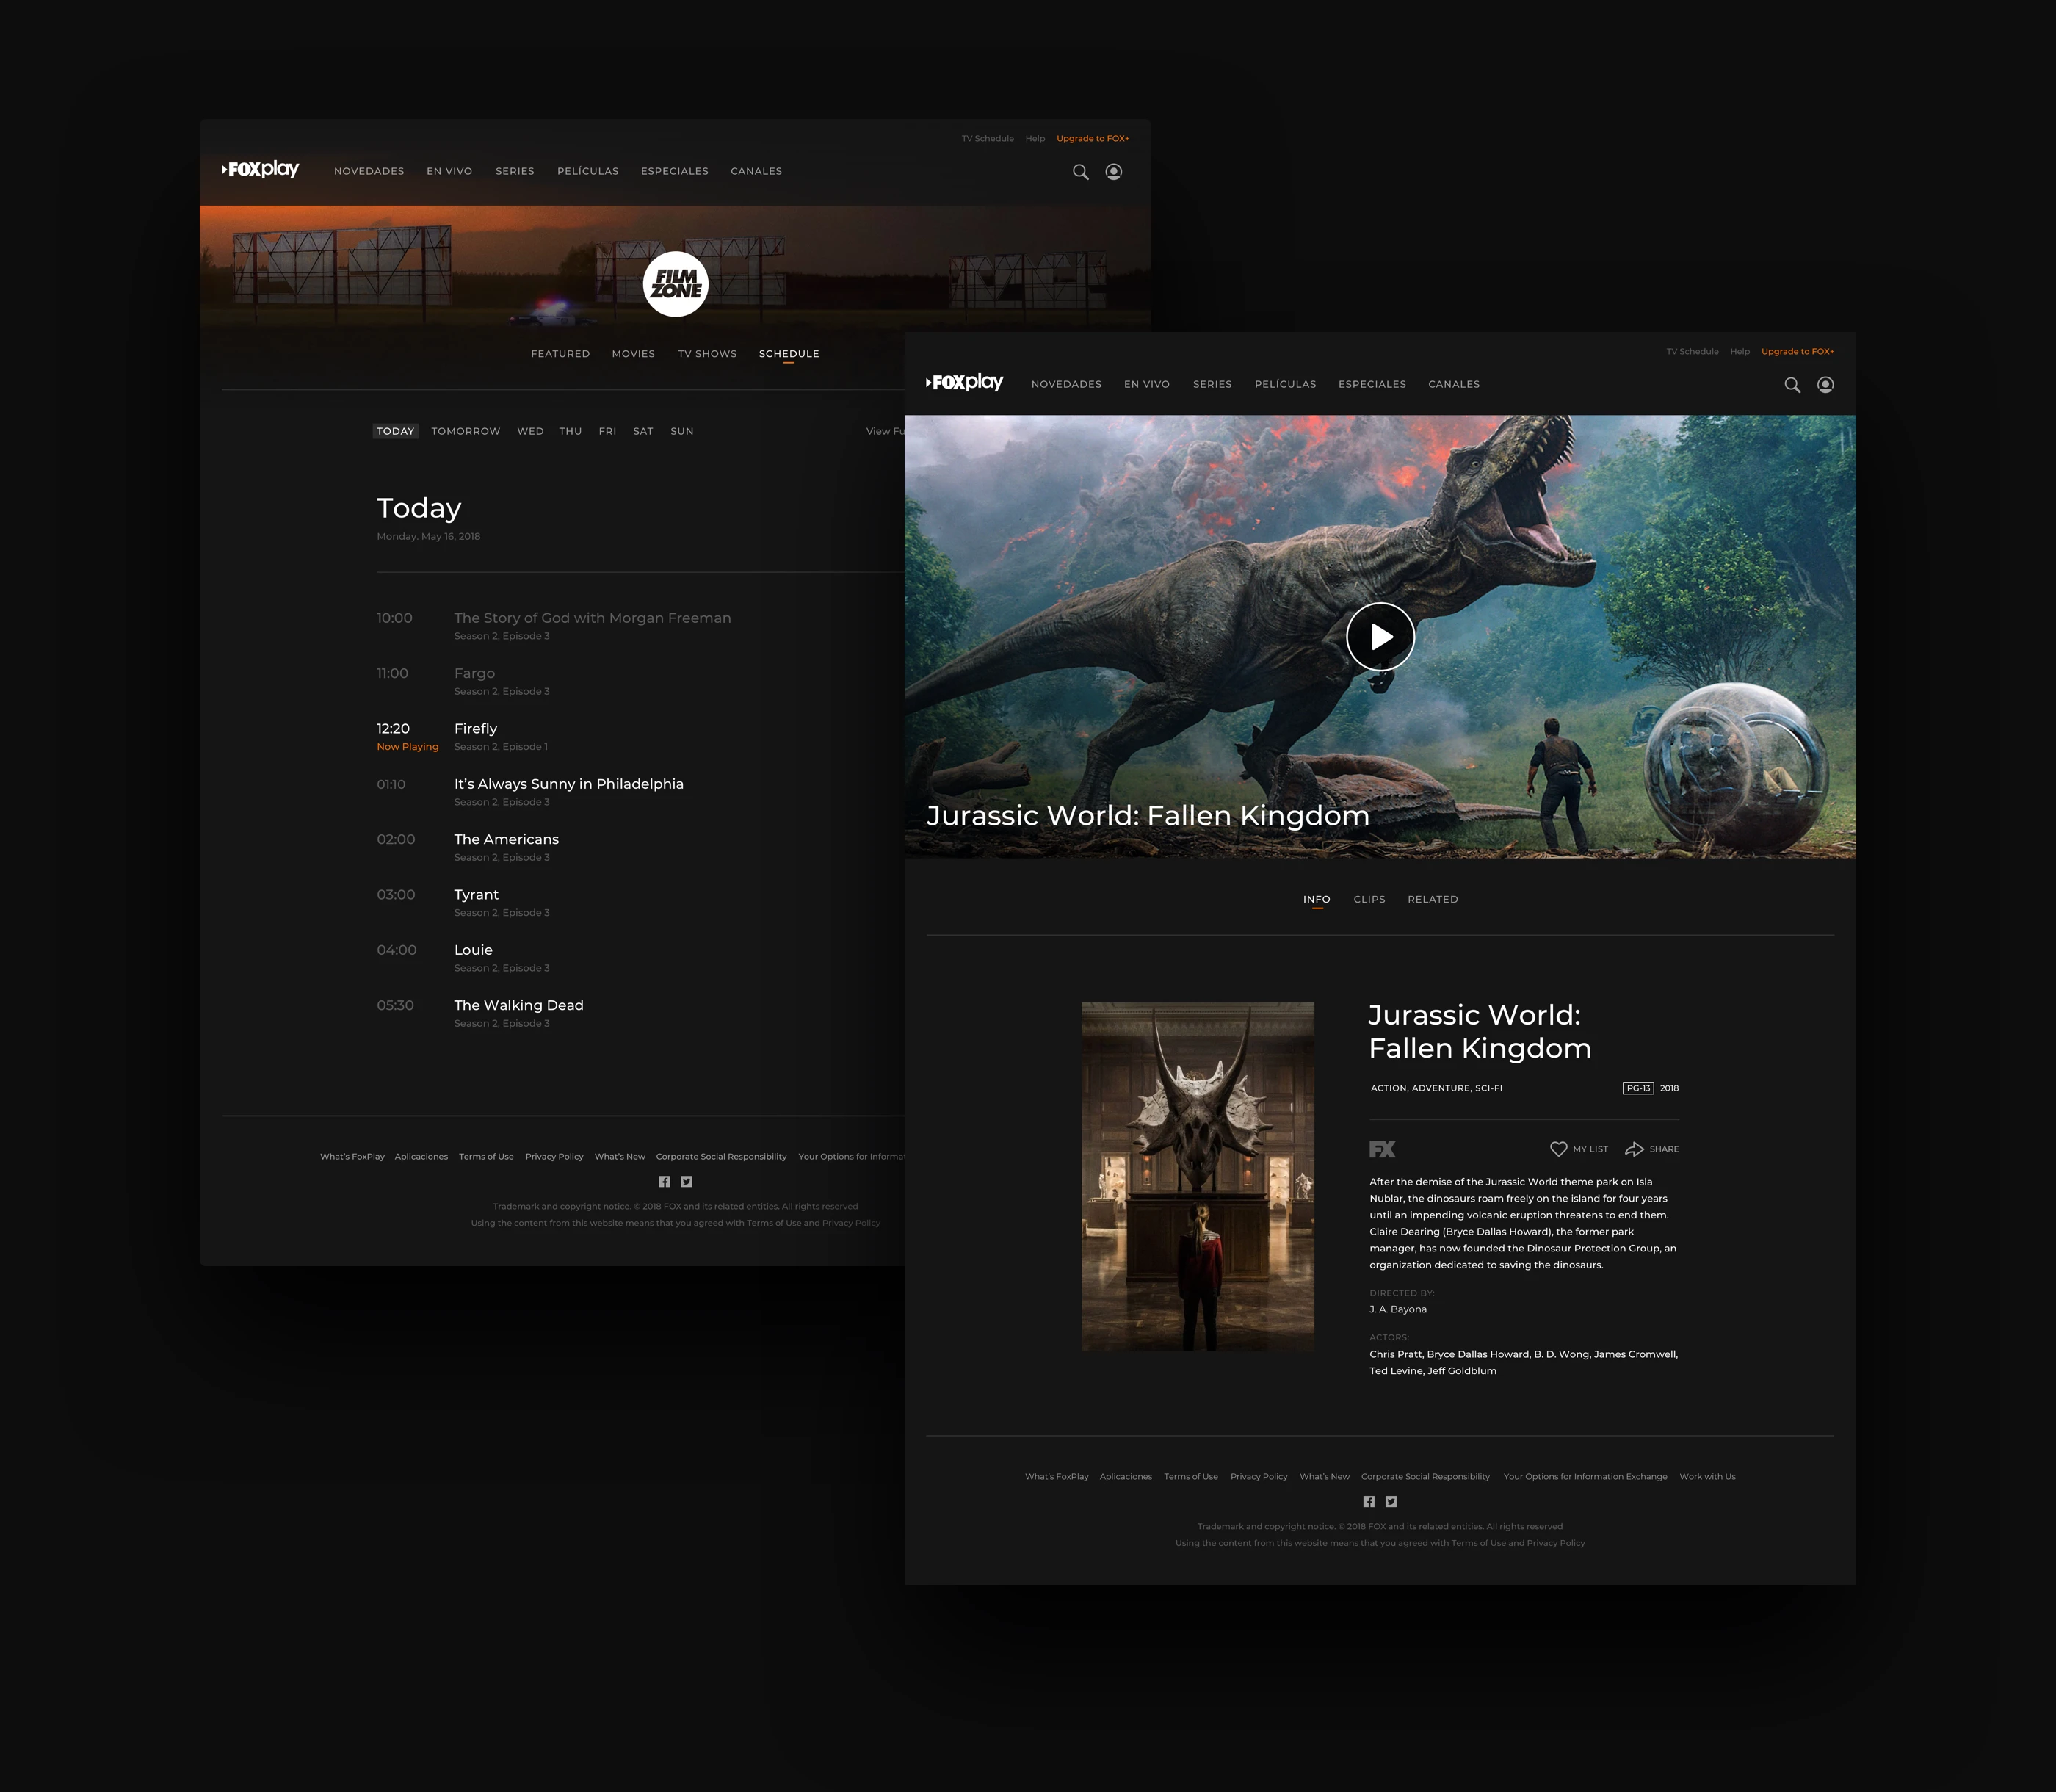Open FoxPlay's Twitter page
Viewport: 2056px width, 1792px height.
(x=1391, y=1501)
